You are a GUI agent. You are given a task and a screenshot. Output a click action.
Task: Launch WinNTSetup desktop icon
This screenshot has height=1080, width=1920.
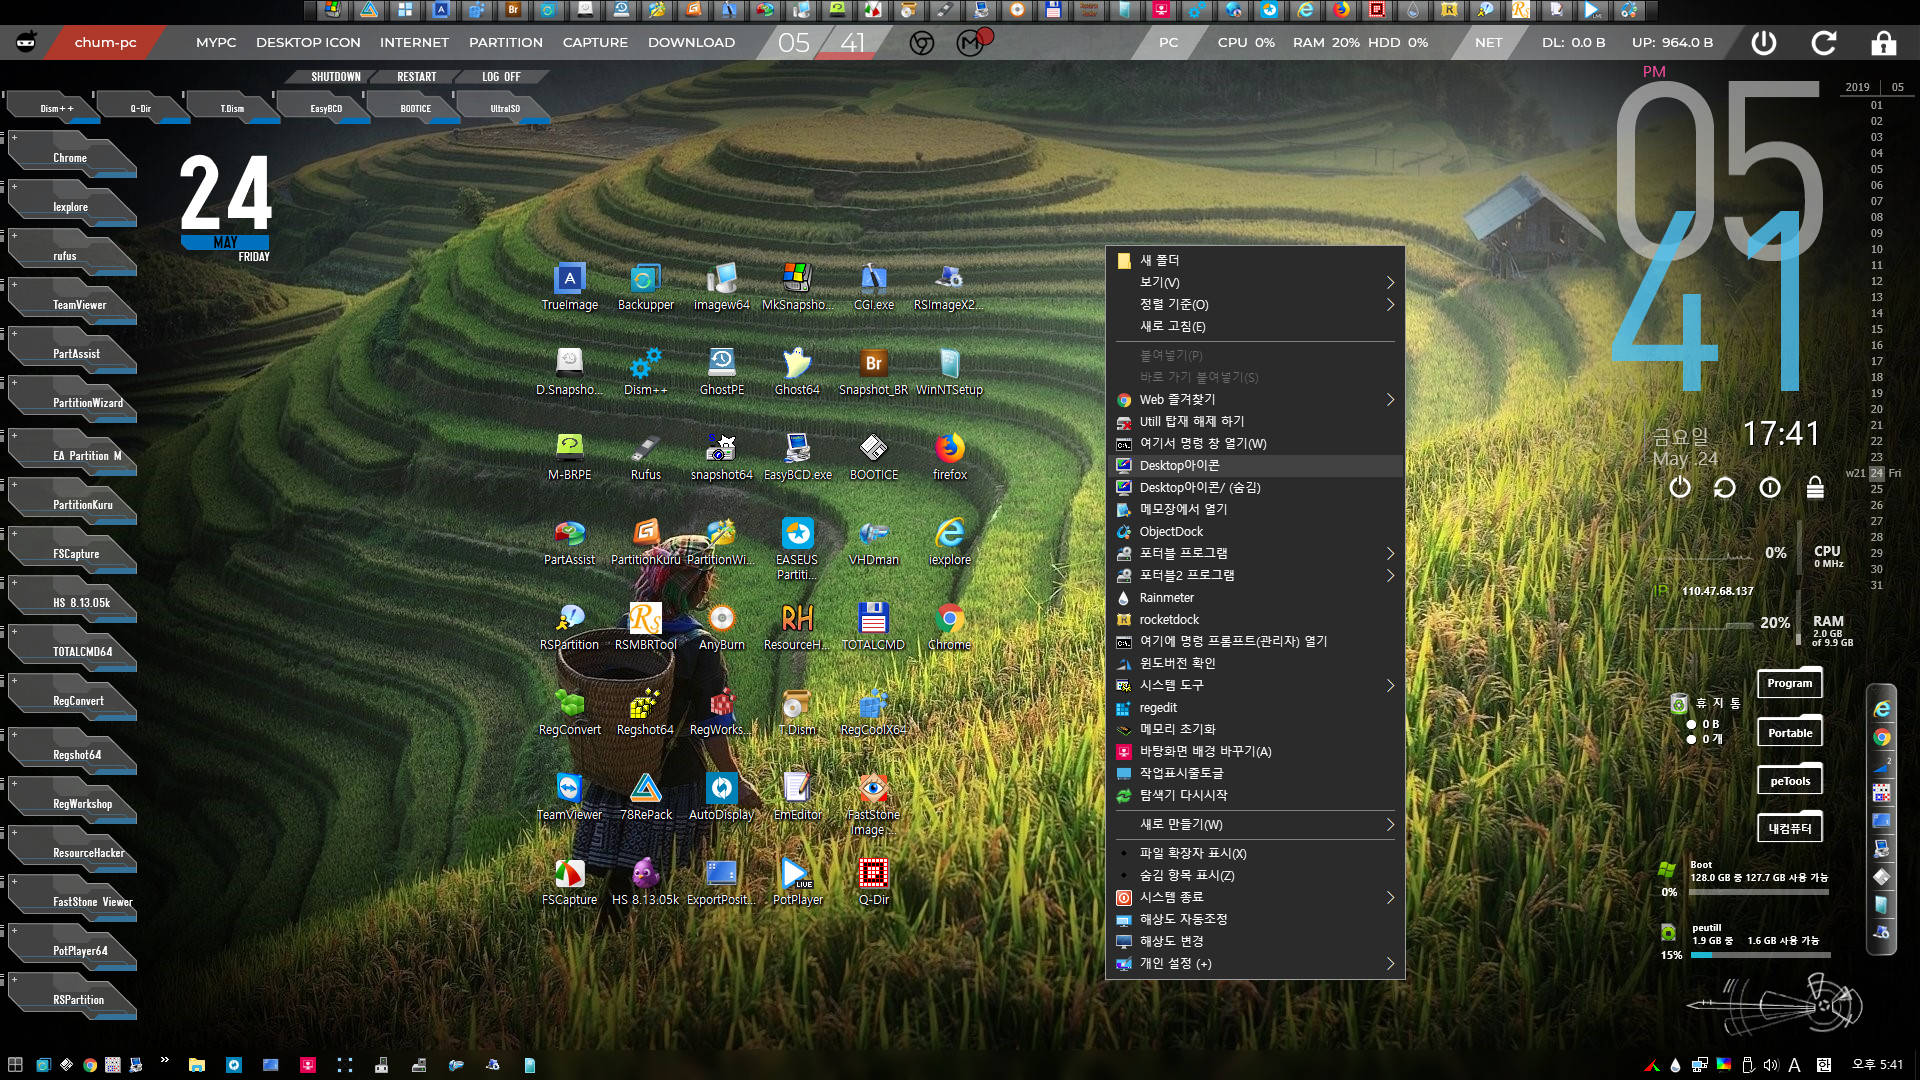coord(949,372)
